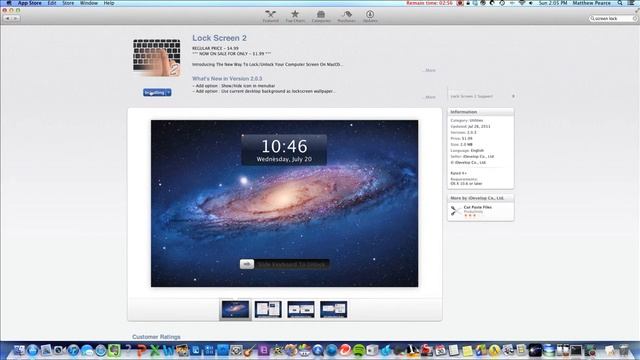Open the Installing button dropdown arrow
The image size is (640, 360).
coord(169,93)
